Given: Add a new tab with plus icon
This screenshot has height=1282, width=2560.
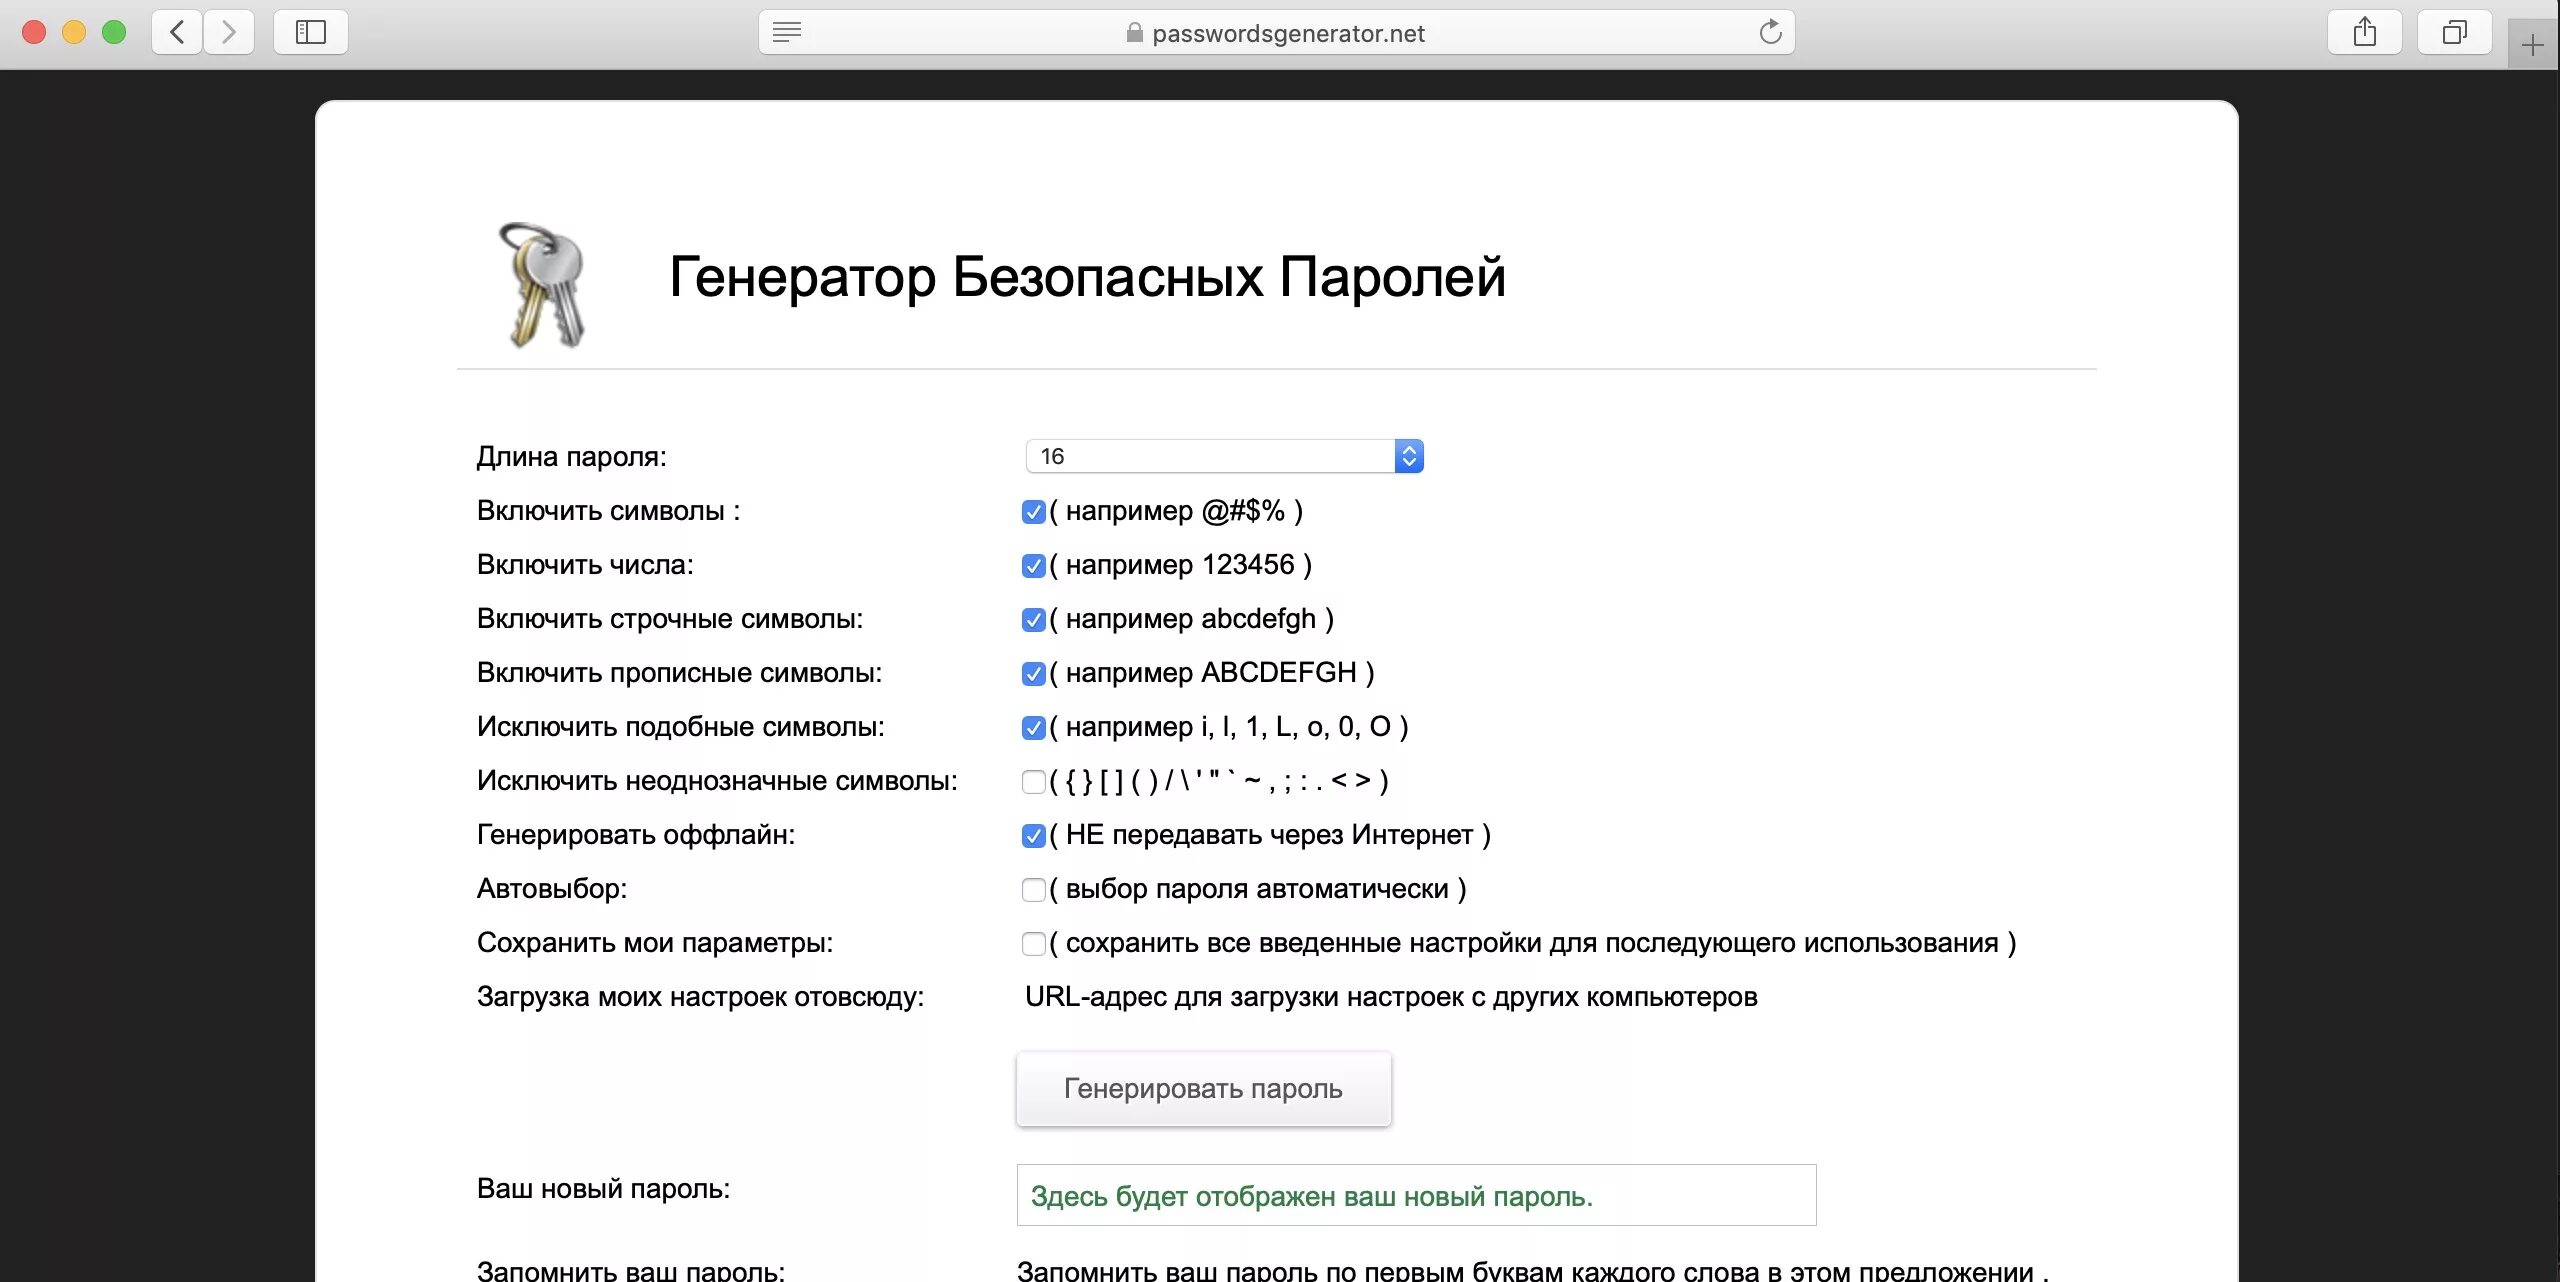Looking at the screenshot, I should point(2532,45).
